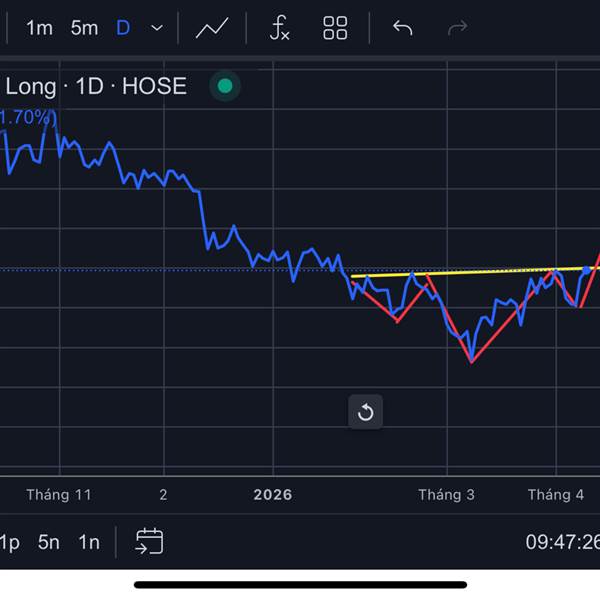Select the 1p date range
Screen dimensions: 600x600
9,542
